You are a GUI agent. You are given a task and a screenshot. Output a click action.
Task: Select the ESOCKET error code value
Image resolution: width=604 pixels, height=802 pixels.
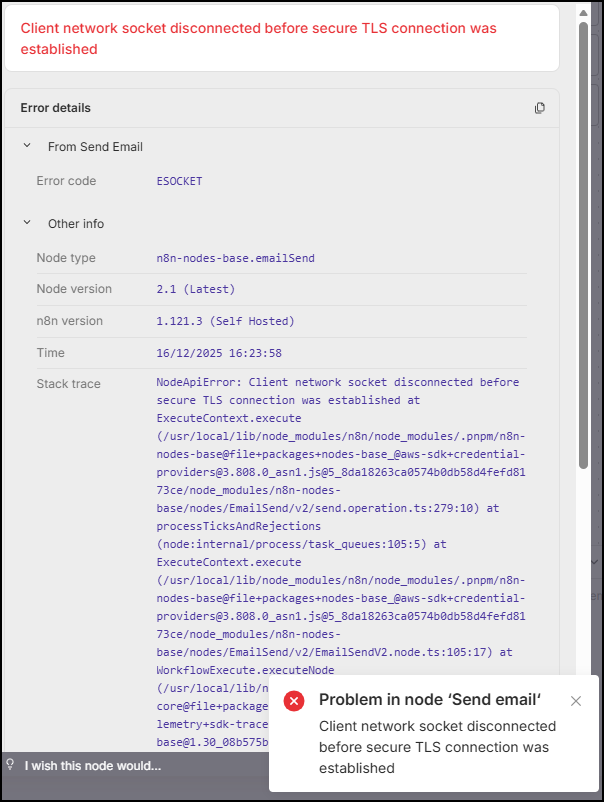click(179, 181)
